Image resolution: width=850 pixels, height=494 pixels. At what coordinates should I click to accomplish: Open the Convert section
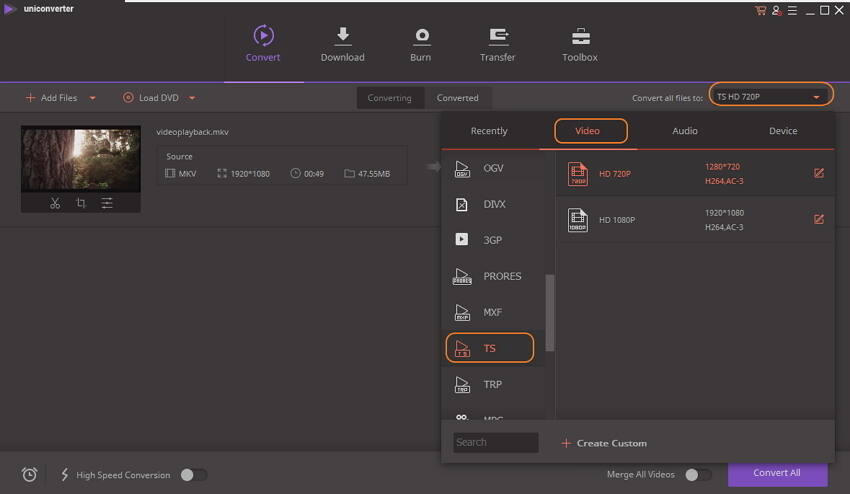click(263, 44)
